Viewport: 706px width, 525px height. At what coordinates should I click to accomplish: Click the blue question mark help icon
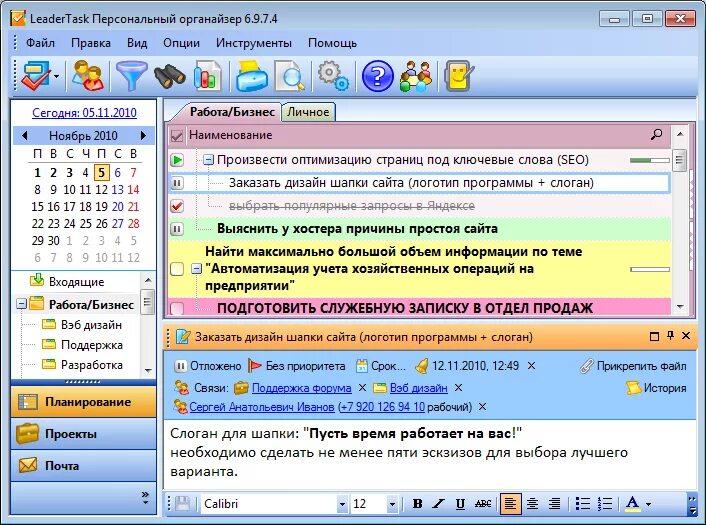click(377, 76)
